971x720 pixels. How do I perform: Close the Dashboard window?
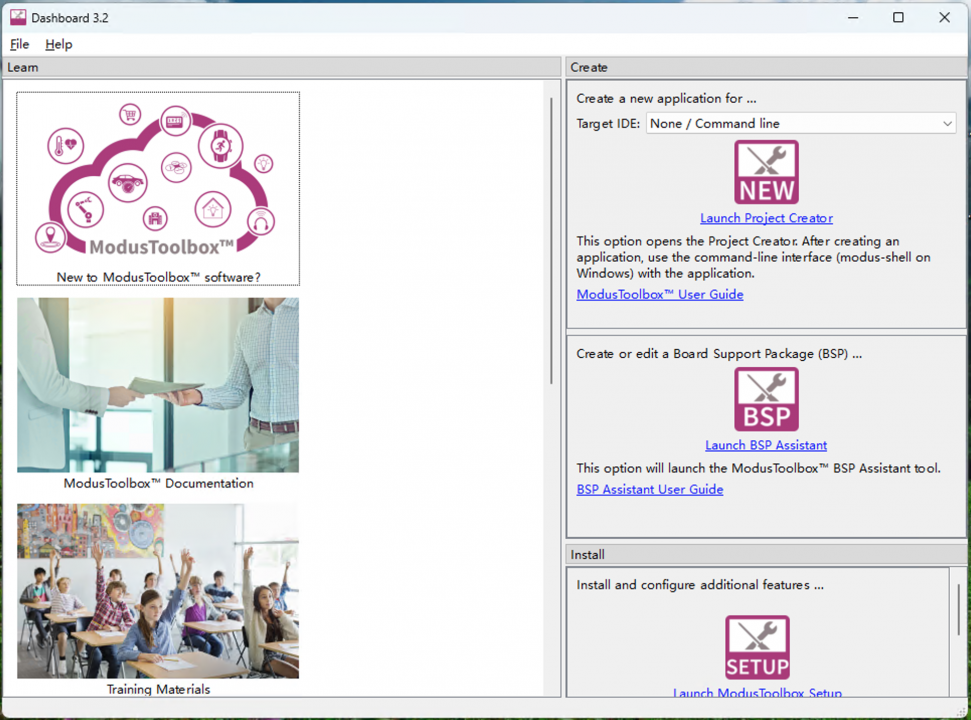[944, 17]
